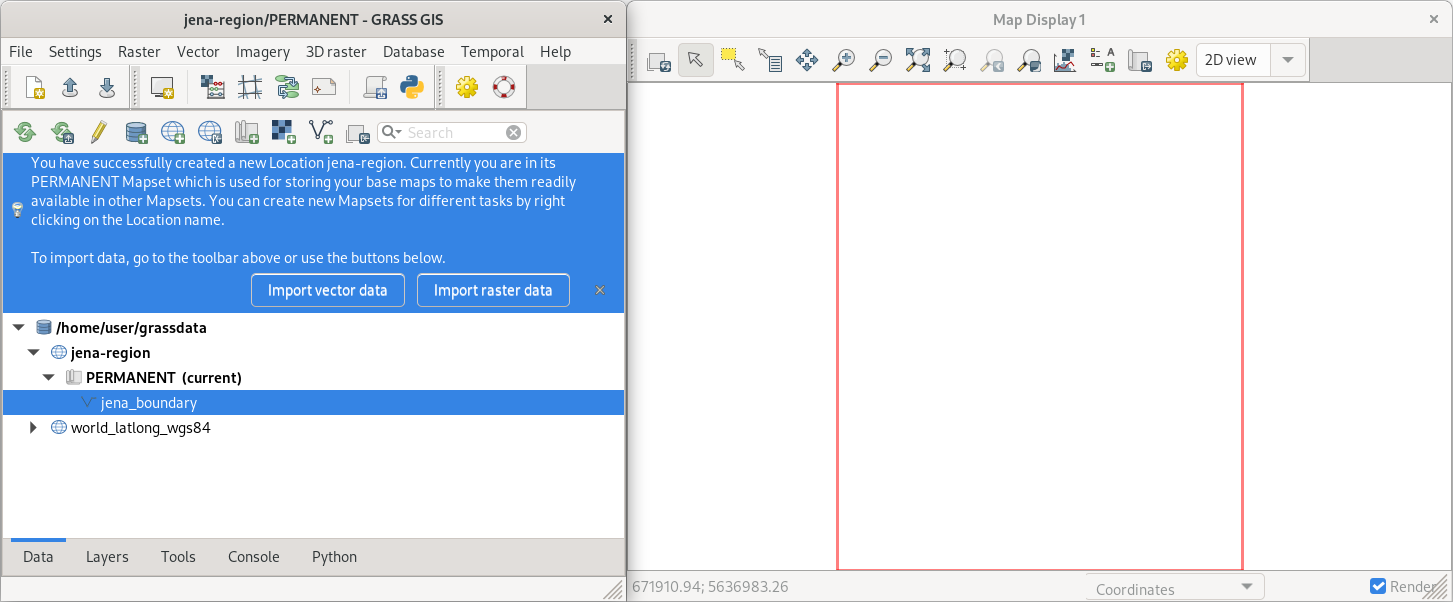Click the data catalog Search field
This screenshot has height=602, width=1453.
(454, 132)
